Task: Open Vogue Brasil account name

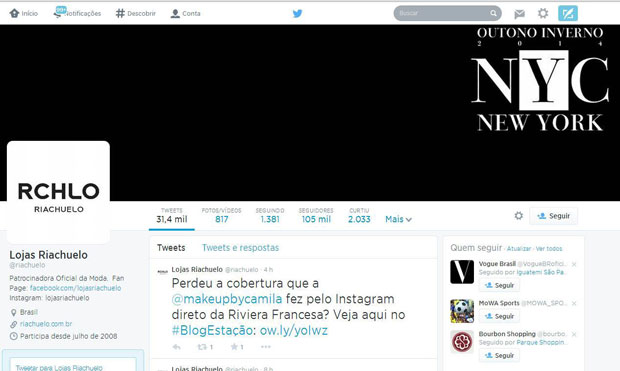Action: click(497, 264)
